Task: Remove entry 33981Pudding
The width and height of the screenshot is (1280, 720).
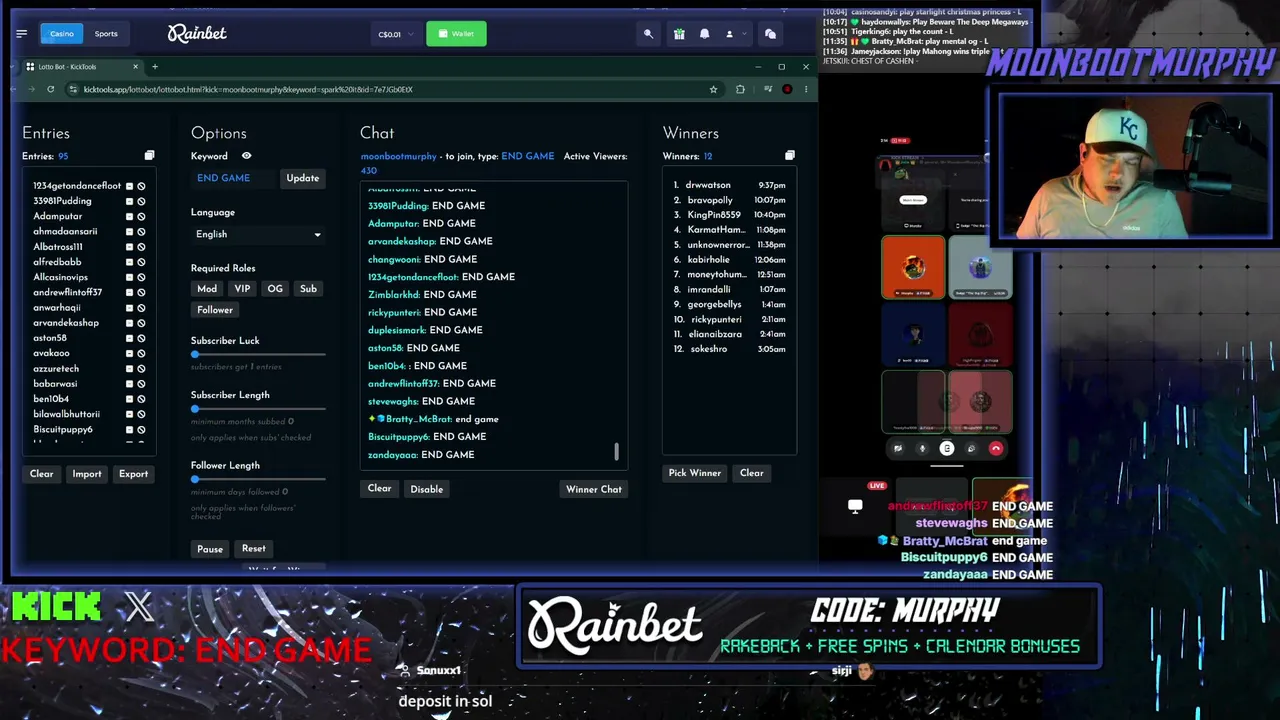Action: tap(129, 201)
